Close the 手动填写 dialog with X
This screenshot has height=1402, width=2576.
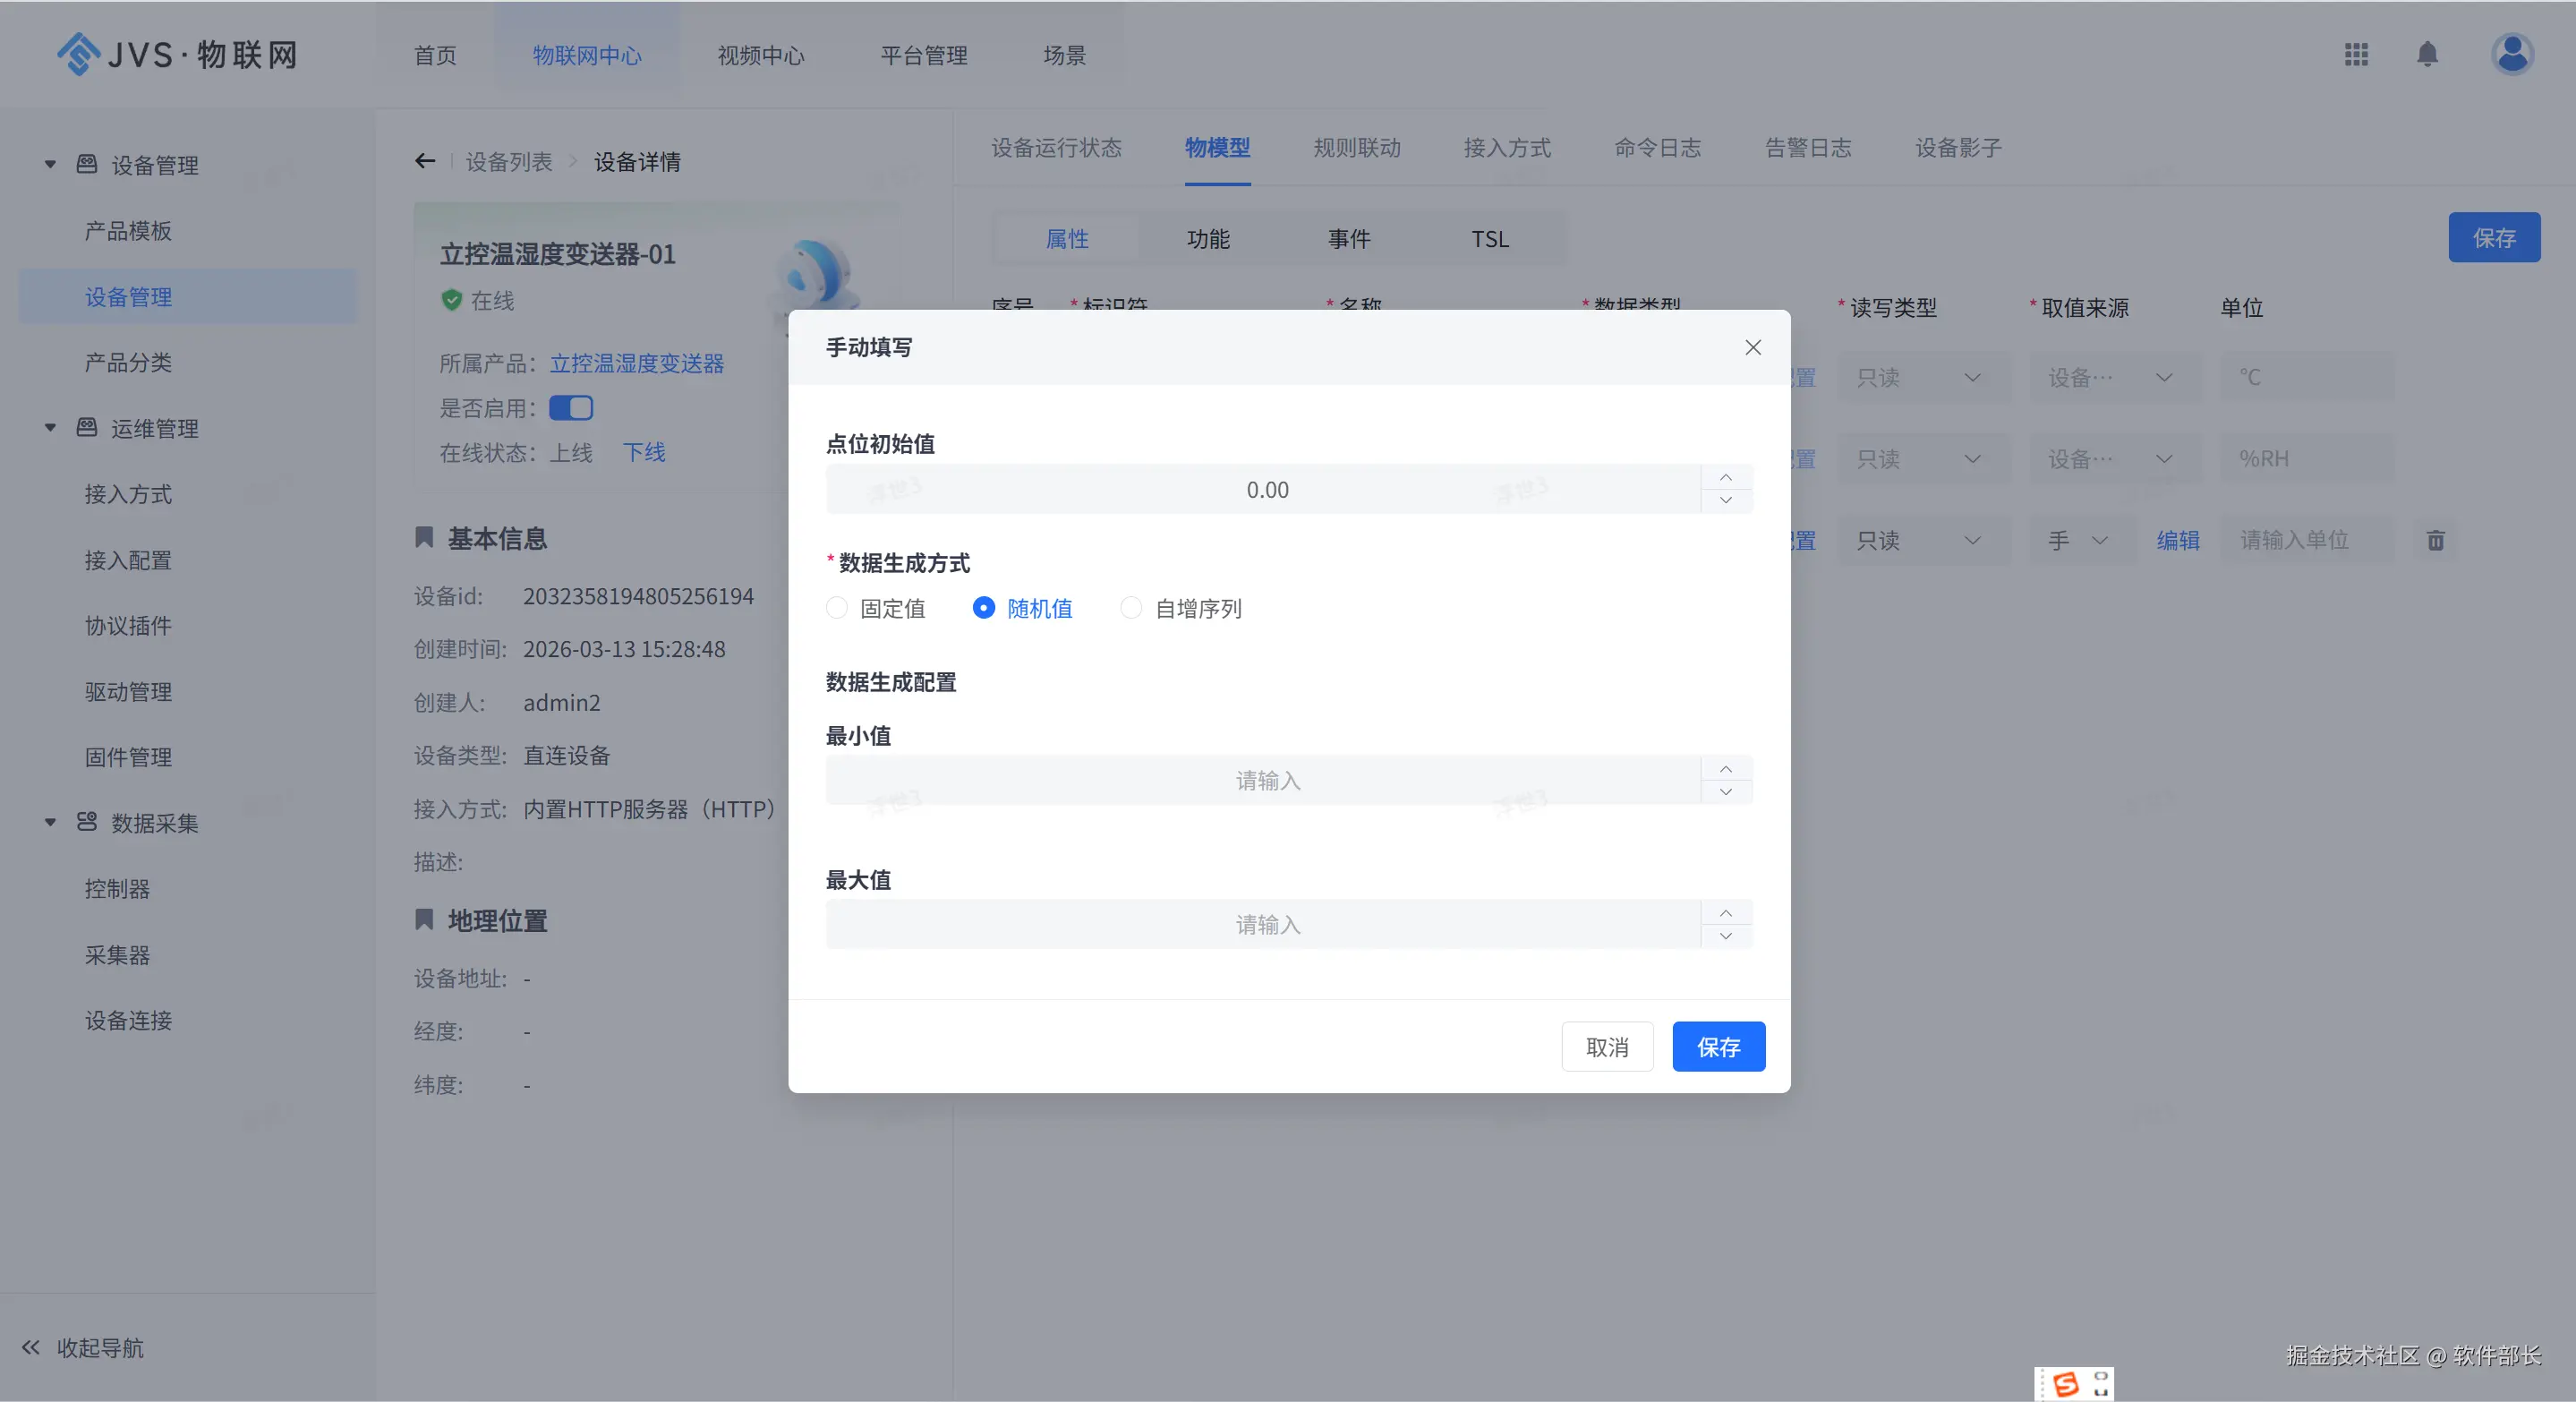click(x=1752, y=347)
